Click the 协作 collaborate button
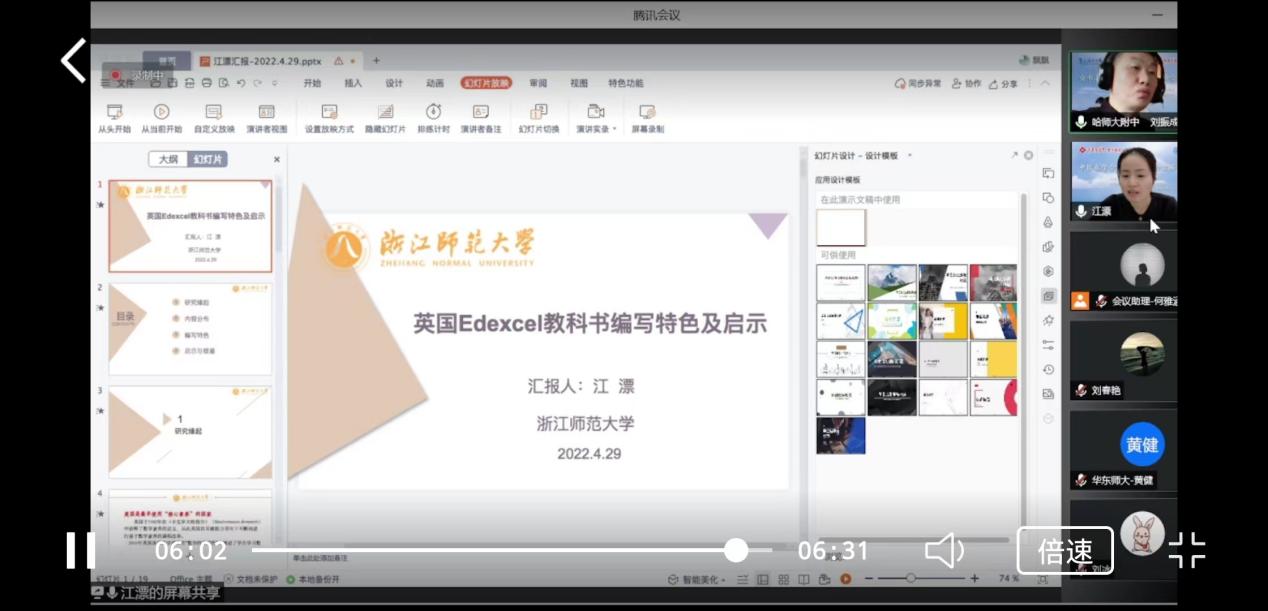 point(966,84)
